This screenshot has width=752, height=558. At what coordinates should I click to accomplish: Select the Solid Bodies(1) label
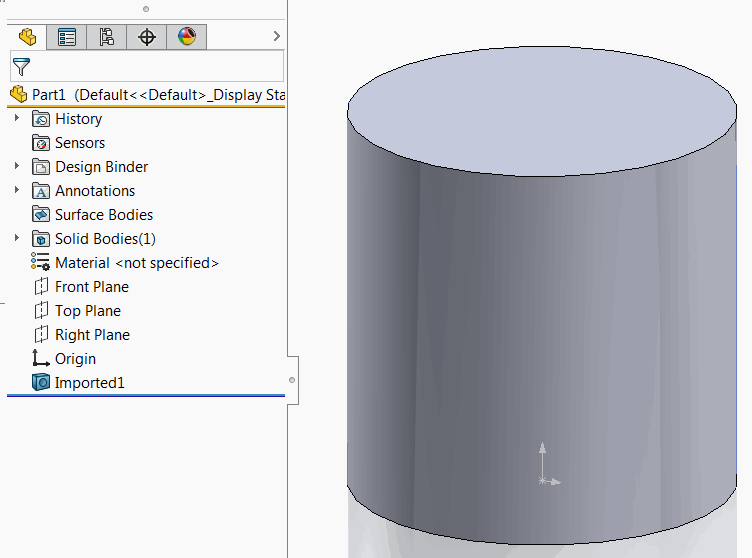coord(106,238)
